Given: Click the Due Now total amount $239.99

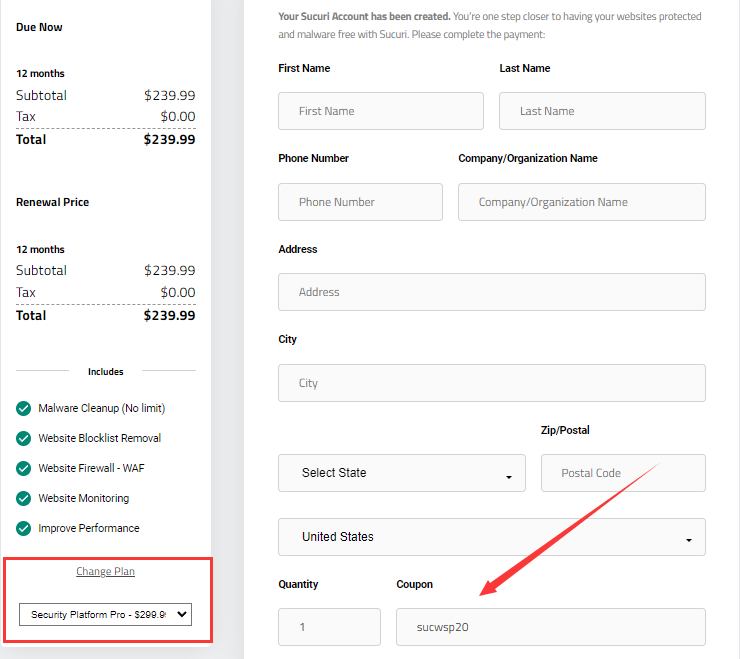Looking at the screenshot, I should pos(169,140).
